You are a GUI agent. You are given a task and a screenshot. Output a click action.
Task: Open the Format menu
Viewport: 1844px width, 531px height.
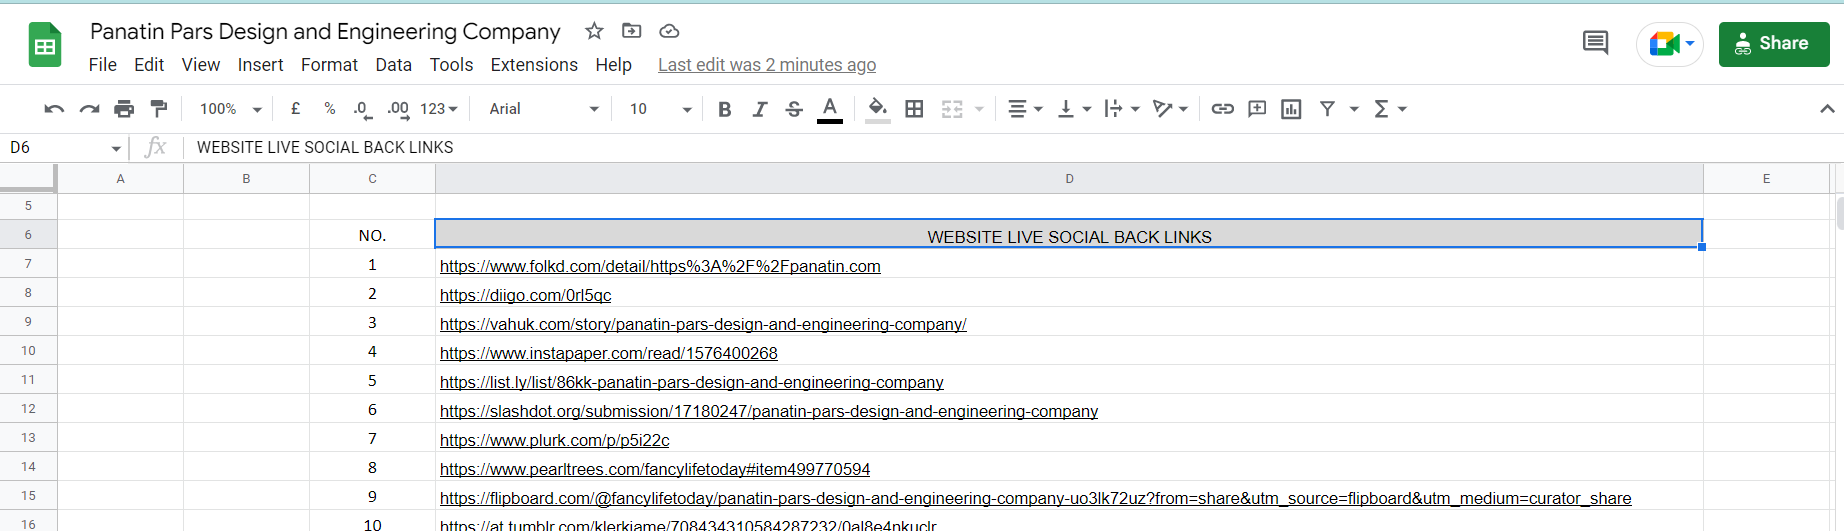click(x=329, y=65)
